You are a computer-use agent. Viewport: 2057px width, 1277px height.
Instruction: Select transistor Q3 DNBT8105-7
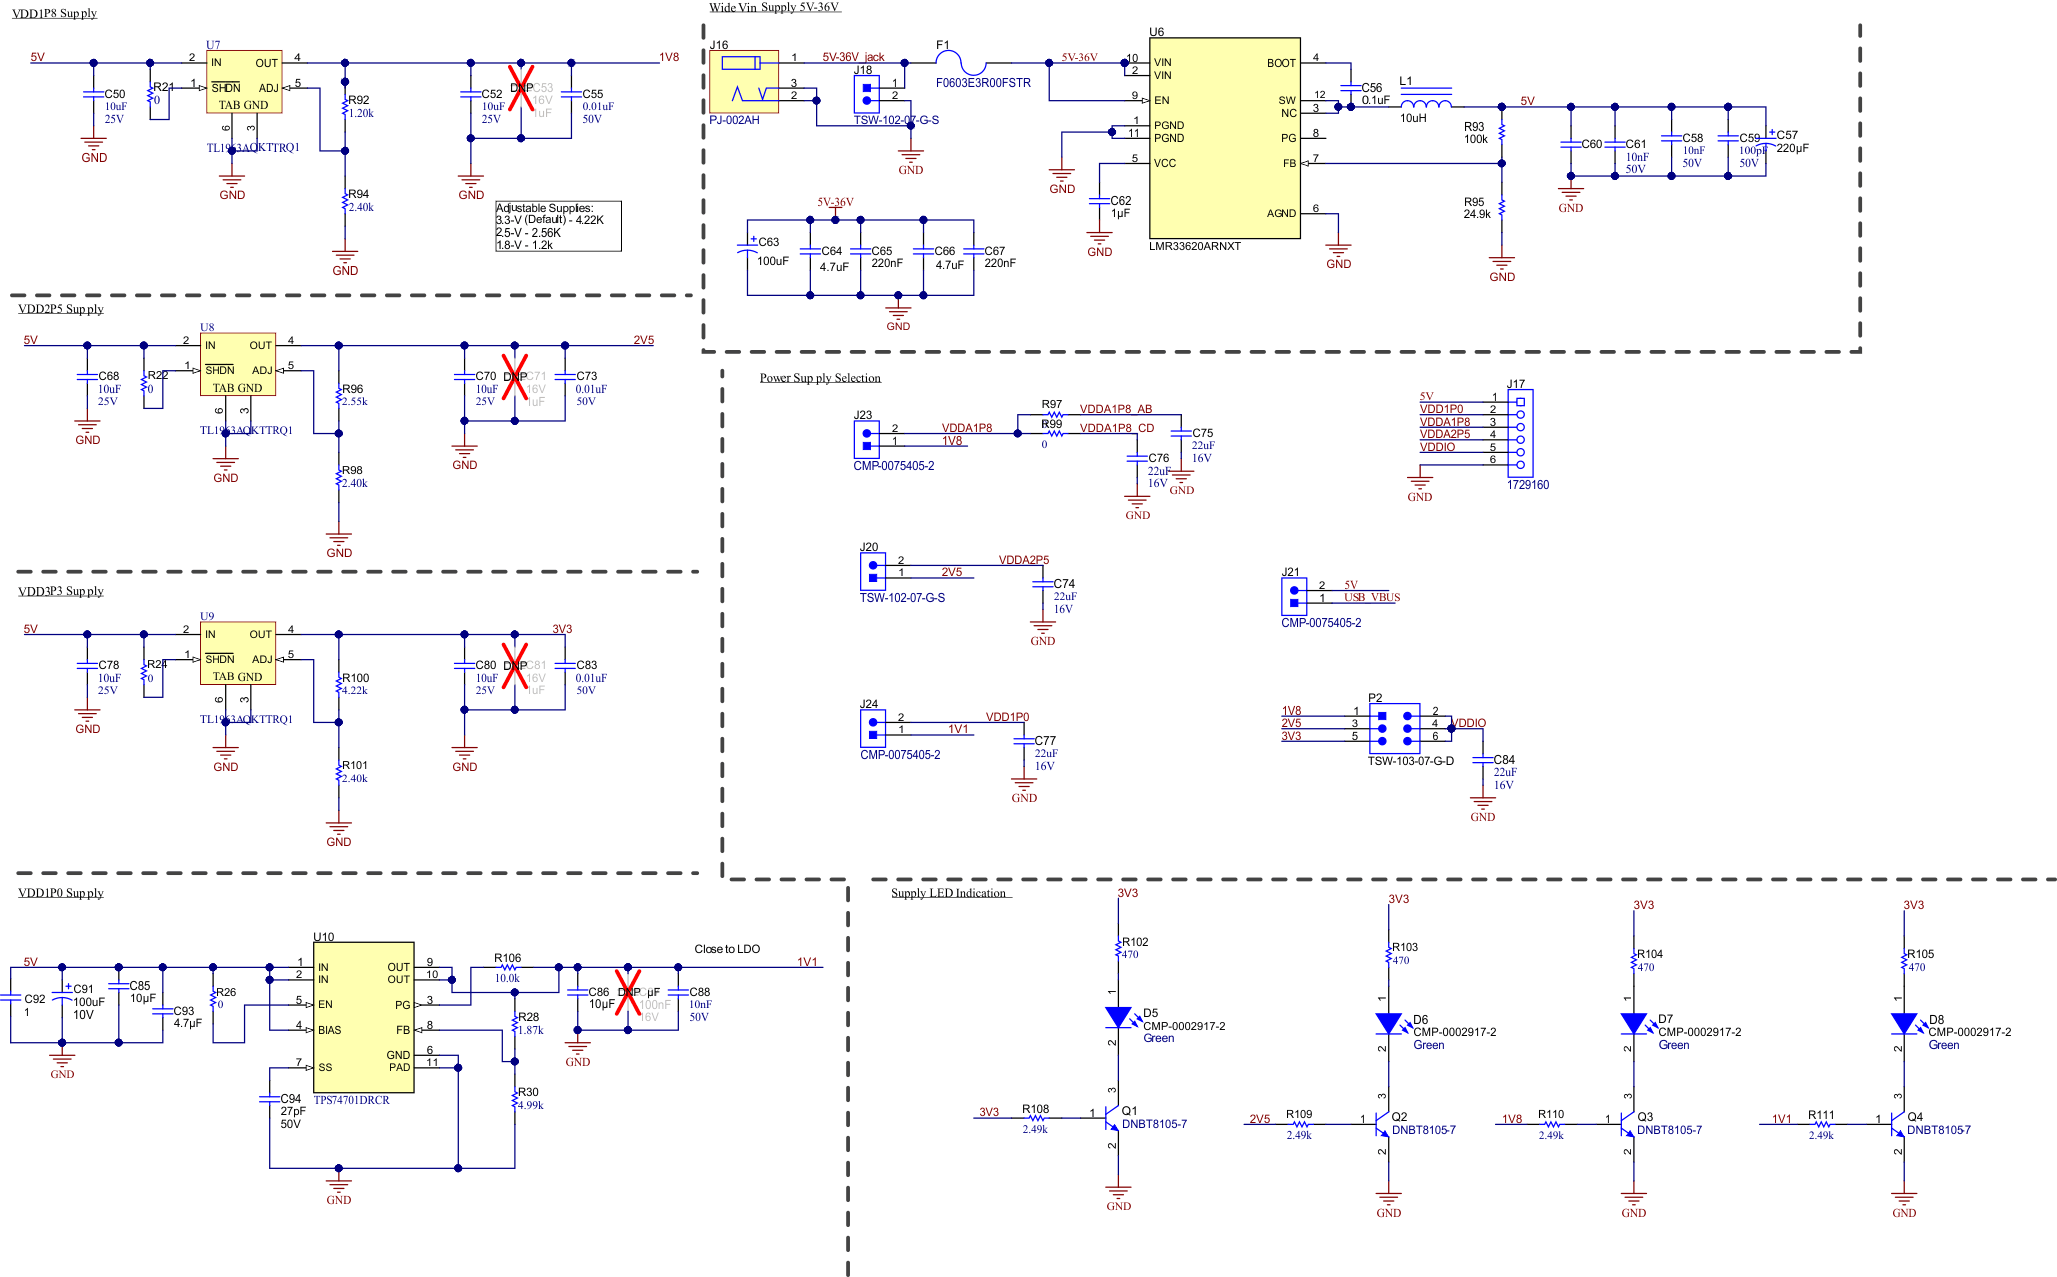tap(1628, 1123)
